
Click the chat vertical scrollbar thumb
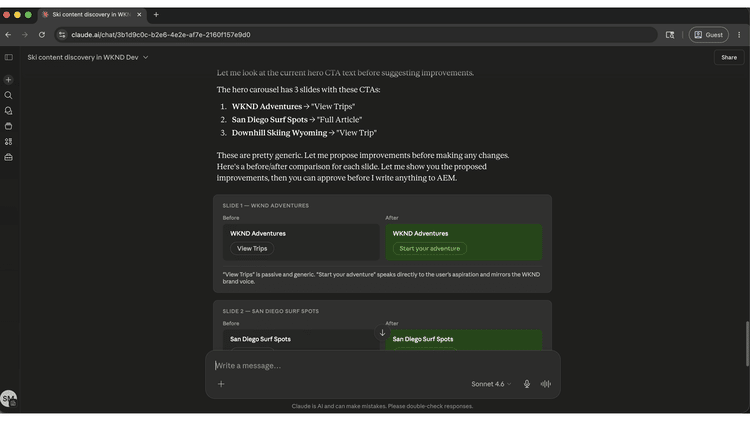pos(747,343)
